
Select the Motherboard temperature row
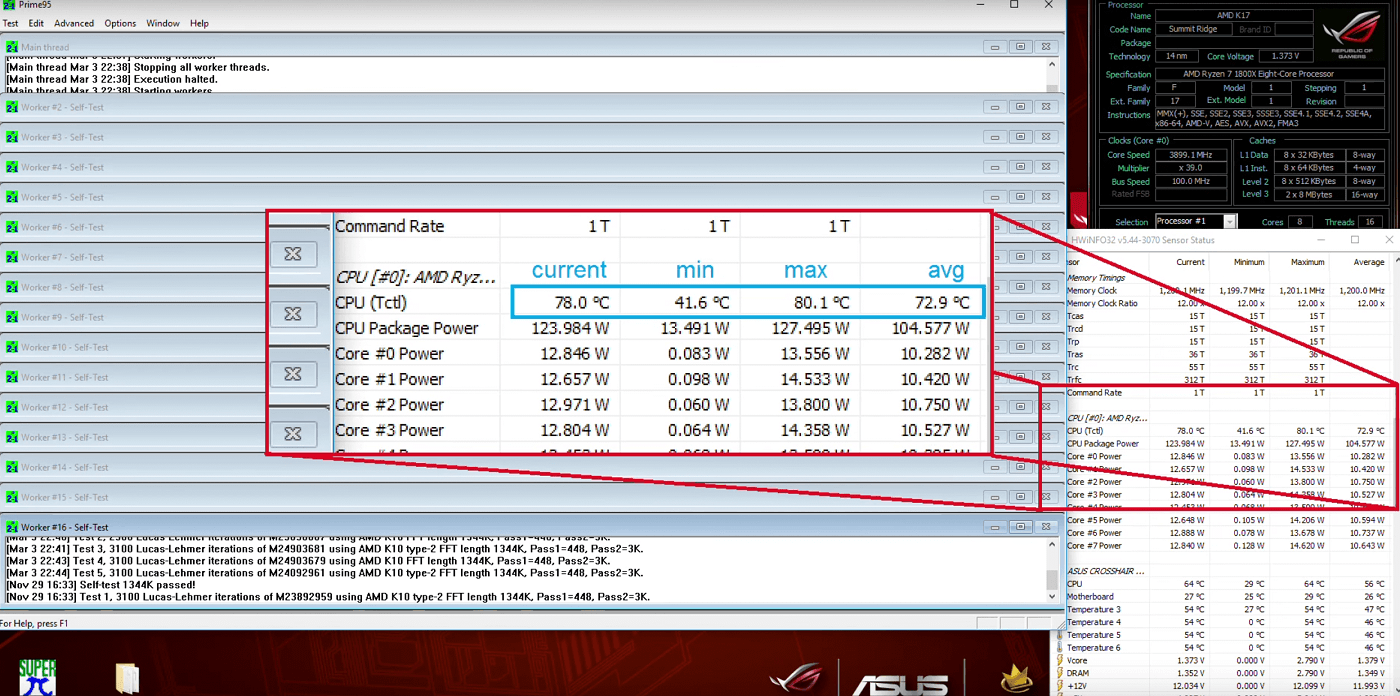tap(1227, 597)
